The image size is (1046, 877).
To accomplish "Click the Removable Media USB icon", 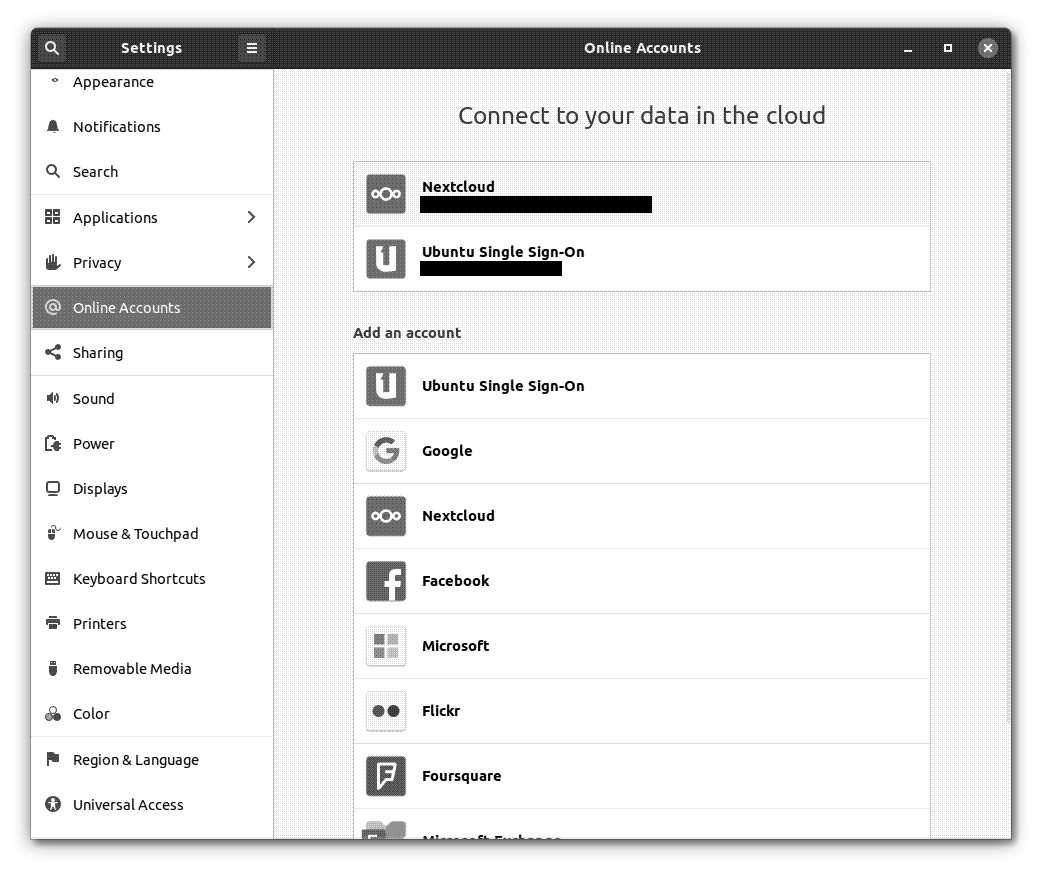I will point(53,668).
